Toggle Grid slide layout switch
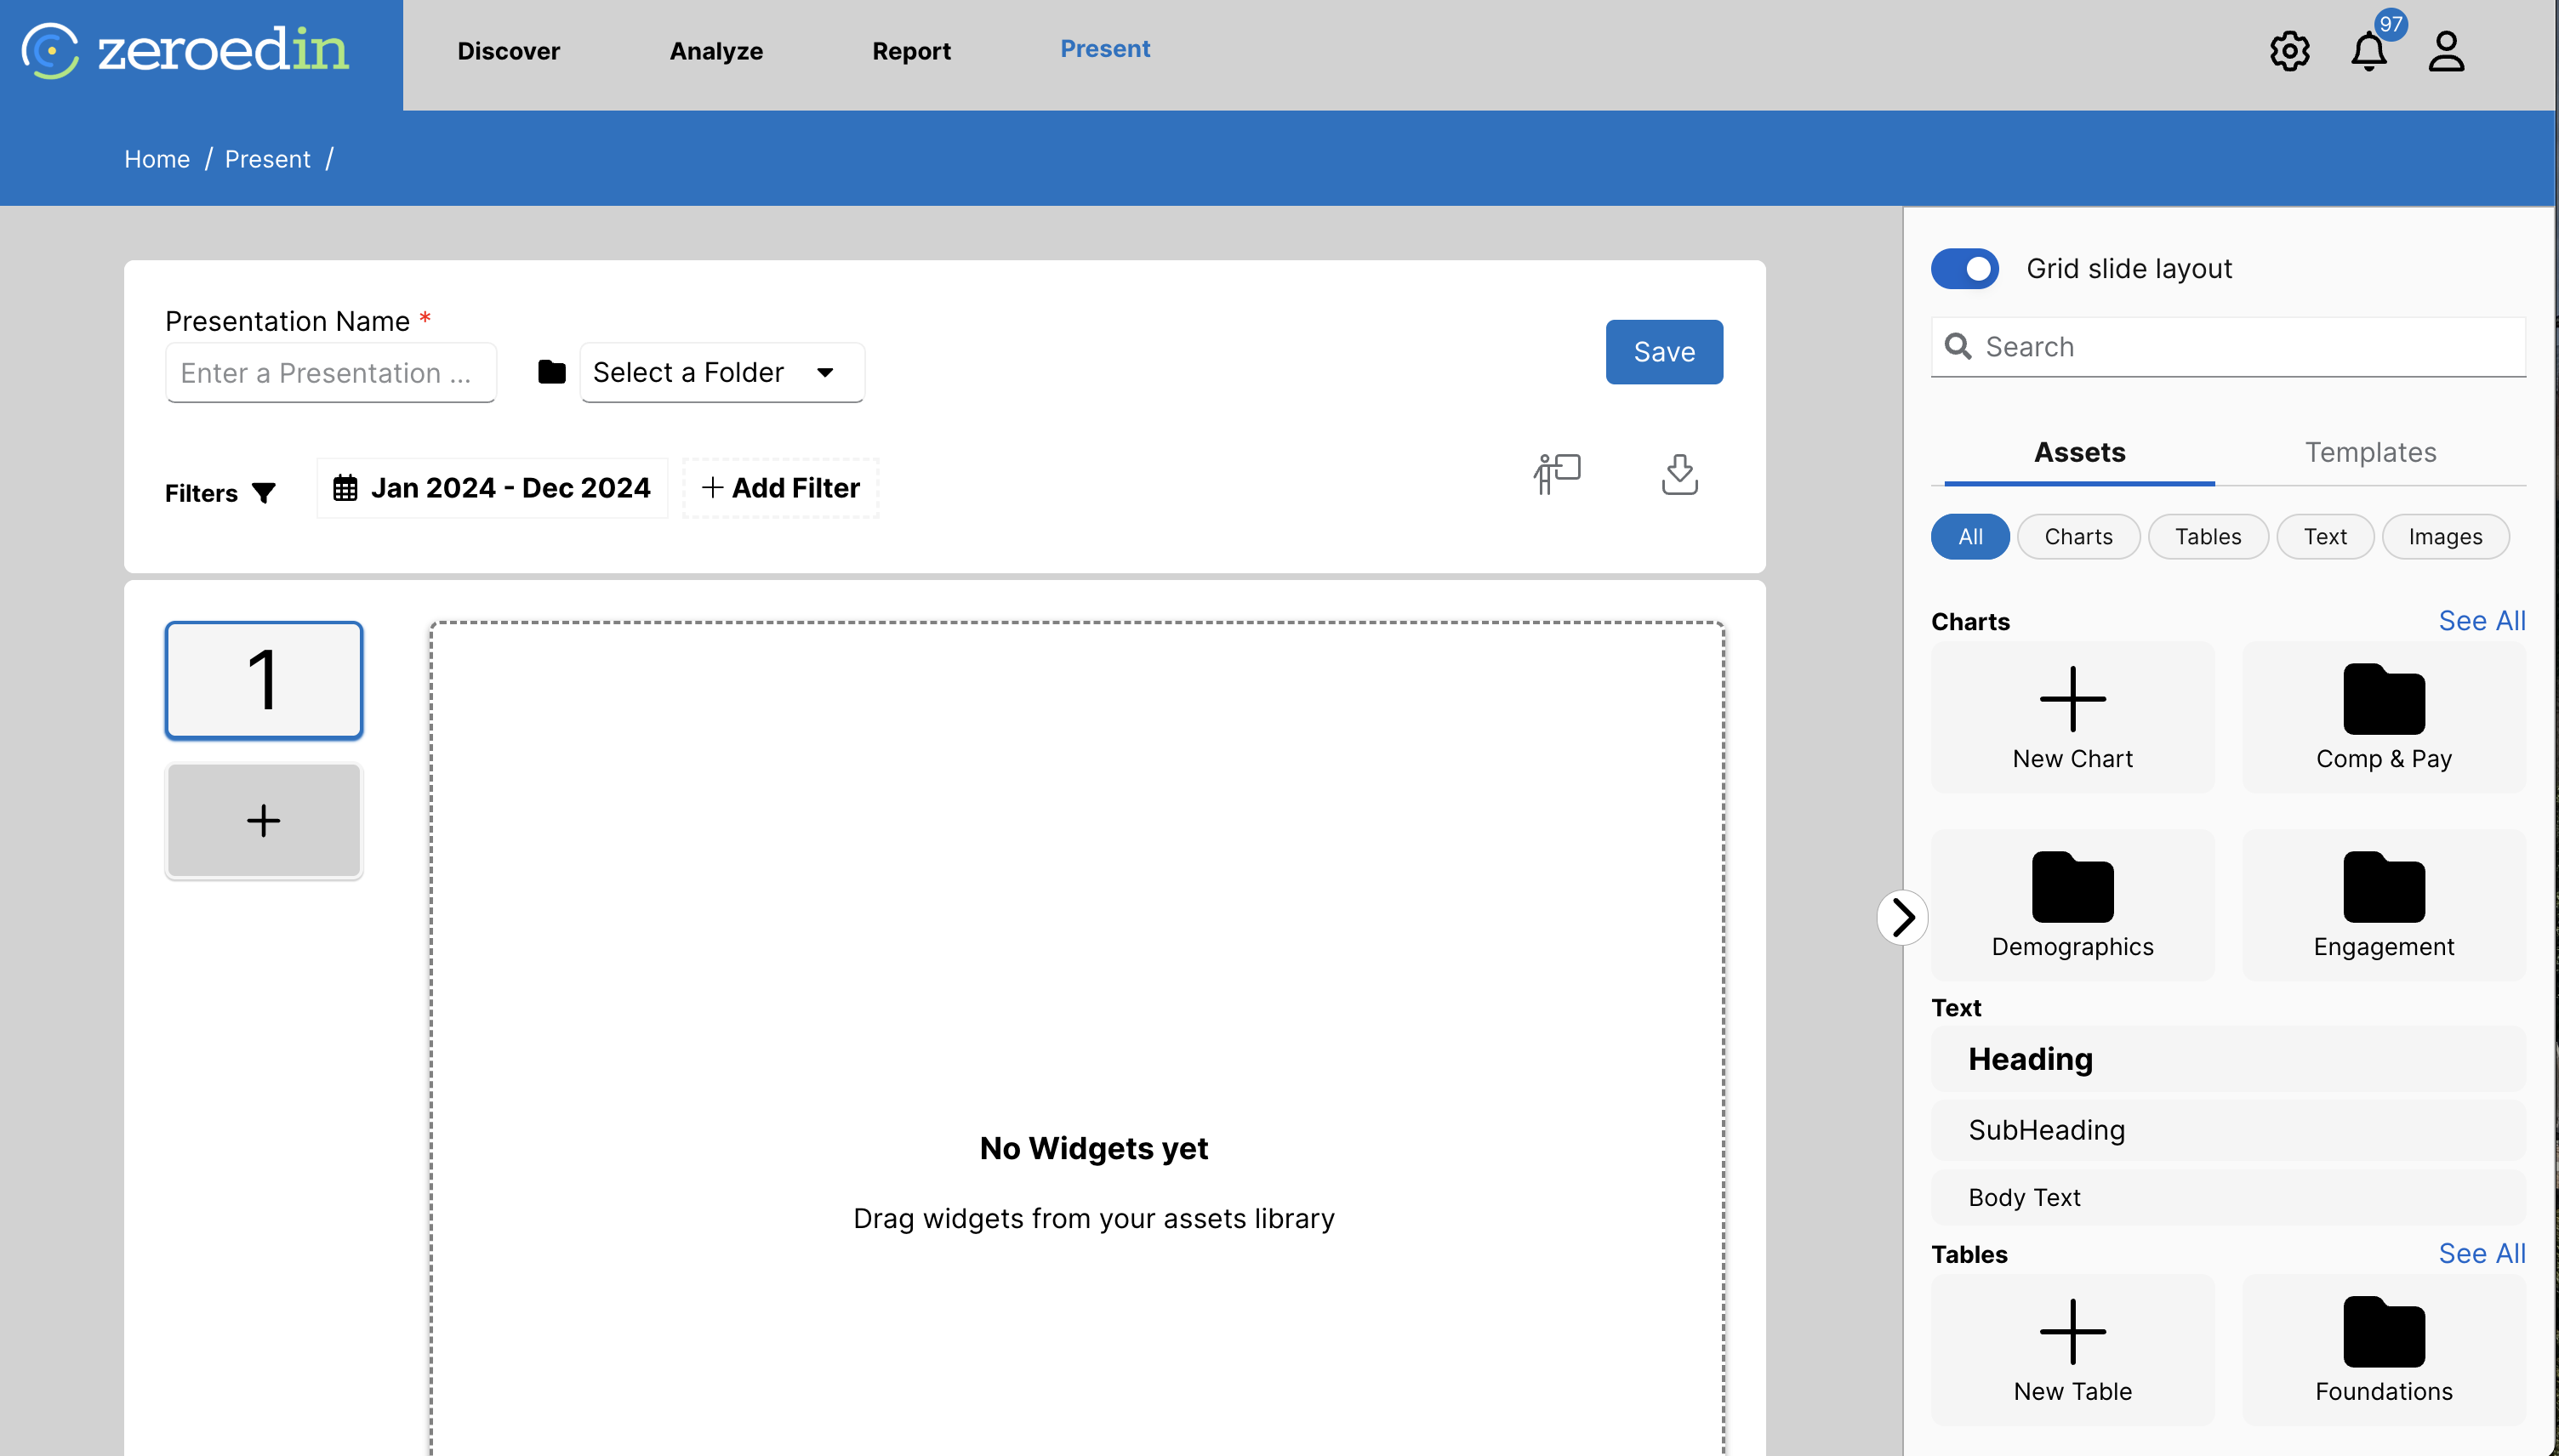Image resolution: width=2559 pixels, height=1456 pixels. (x=1964, y=268)
